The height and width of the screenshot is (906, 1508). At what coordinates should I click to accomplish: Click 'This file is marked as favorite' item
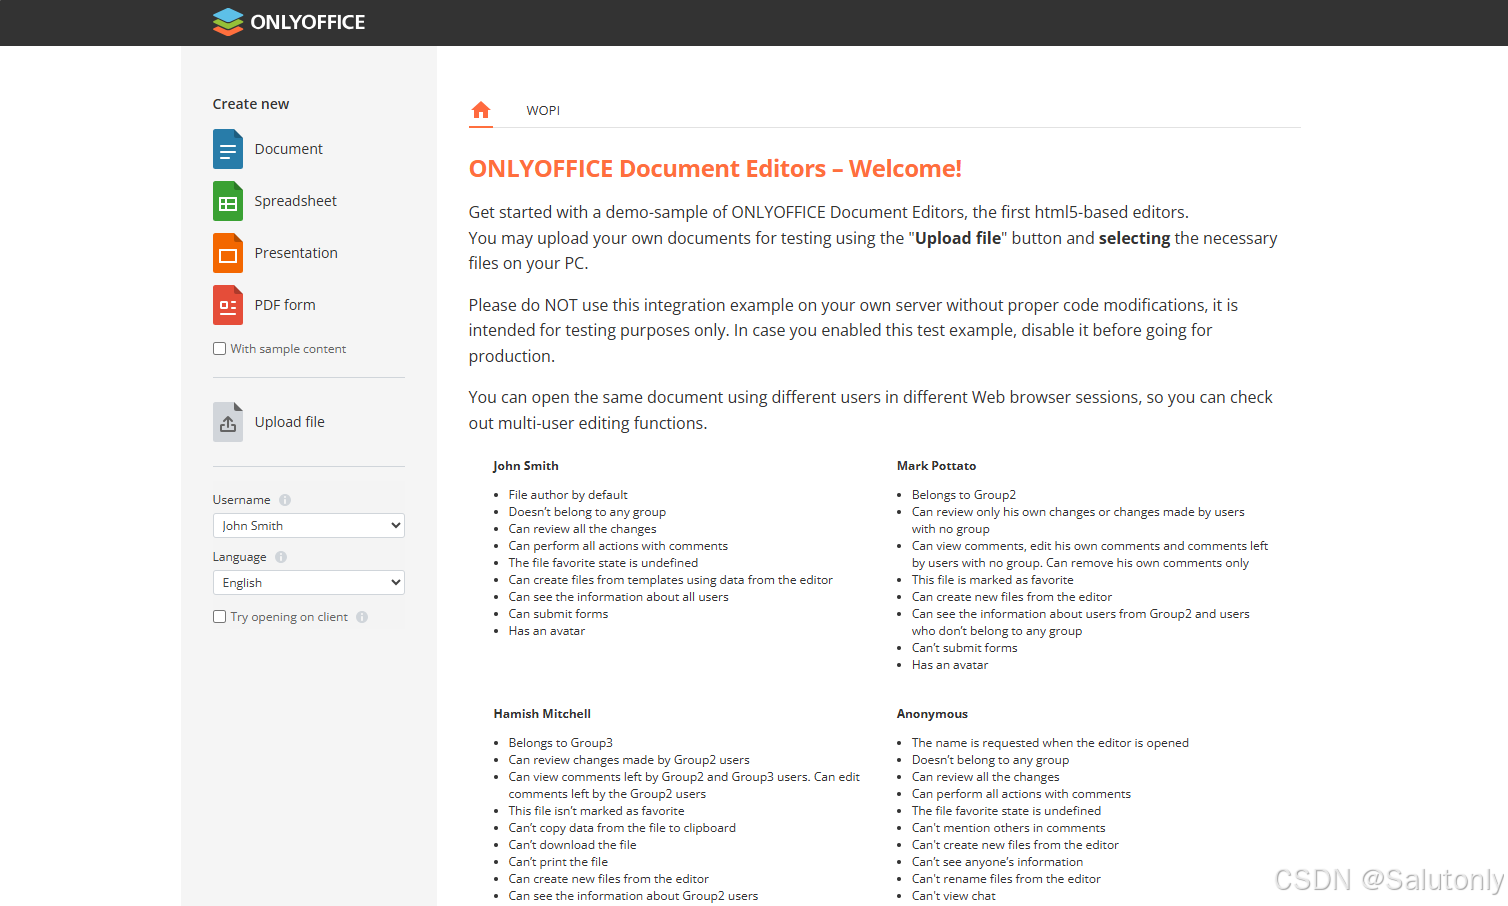pos(993,580)
